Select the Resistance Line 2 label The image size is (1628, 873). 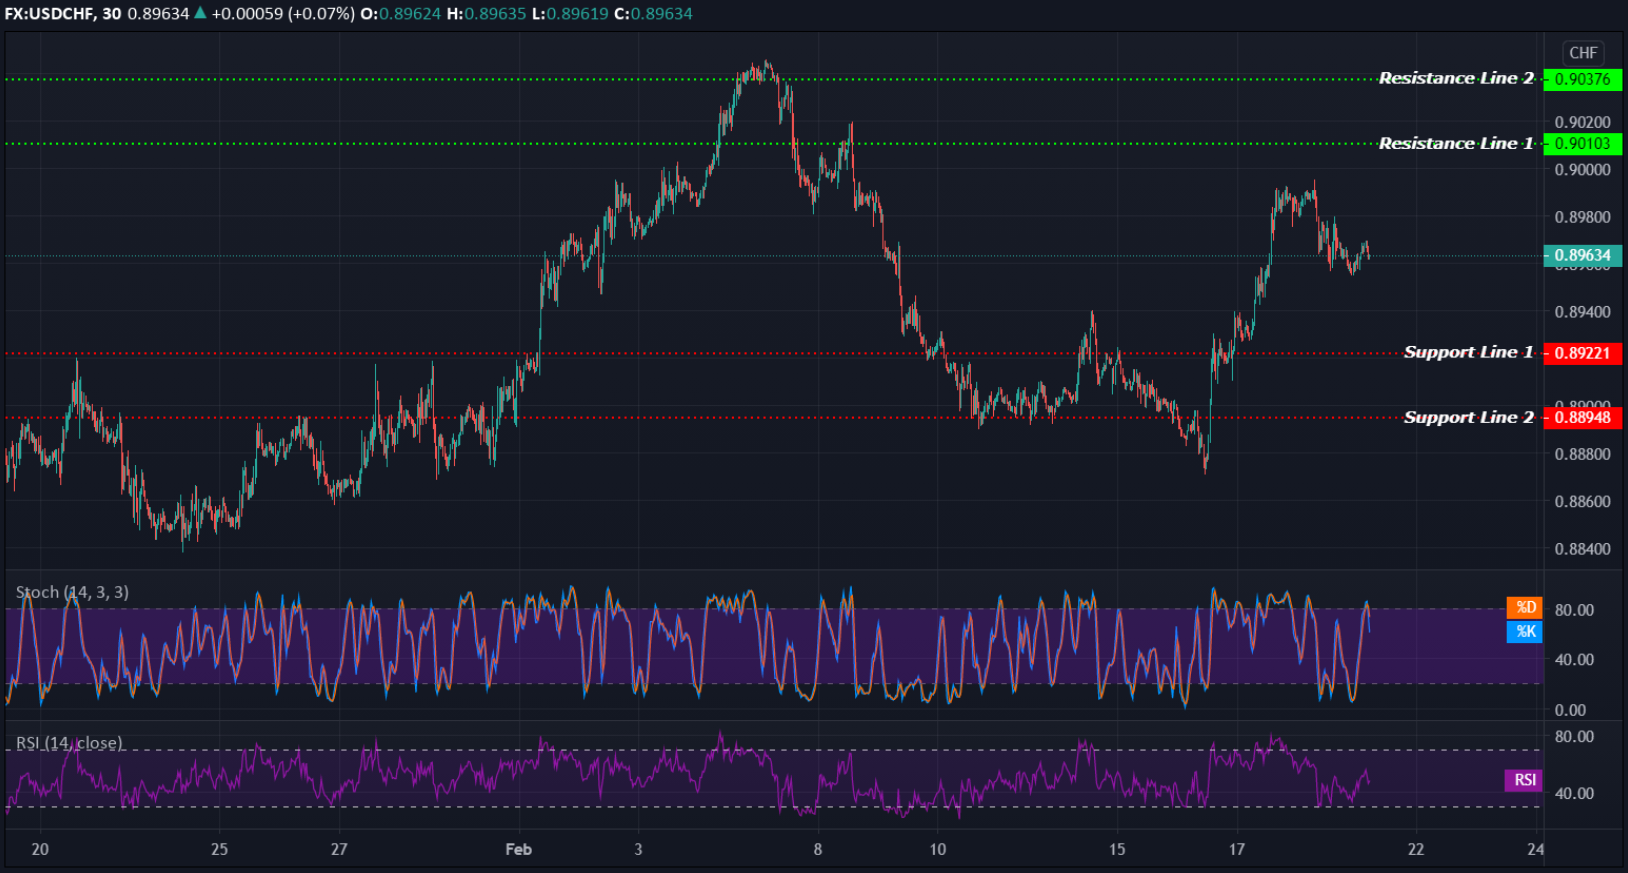coord(1456,78)
